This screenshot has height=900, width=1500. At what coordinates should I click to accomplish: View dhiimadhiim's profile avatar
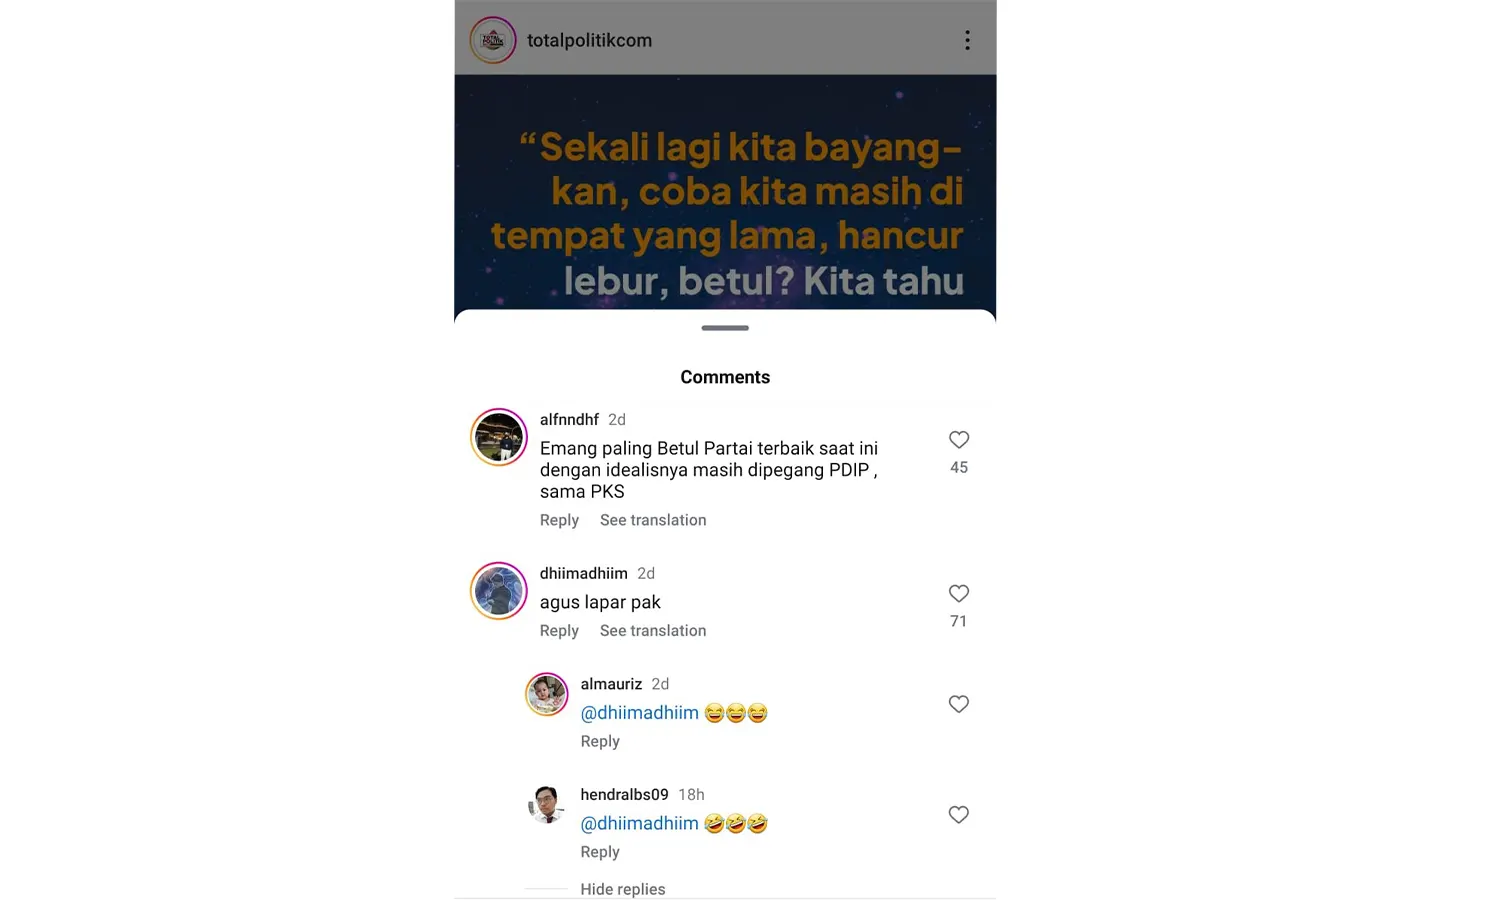click(x=499, y=591)
